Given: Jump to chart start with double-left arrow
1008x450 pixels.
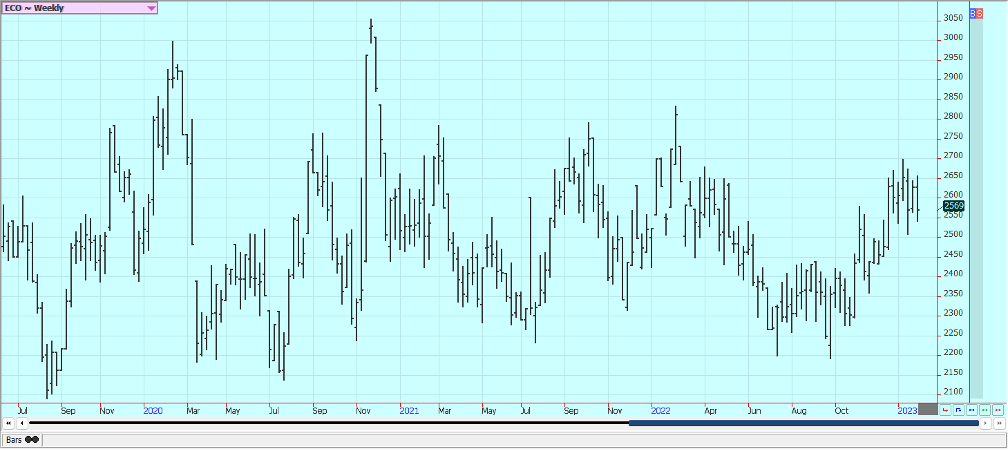Looking at the screenshot, I should coord(9,424).
